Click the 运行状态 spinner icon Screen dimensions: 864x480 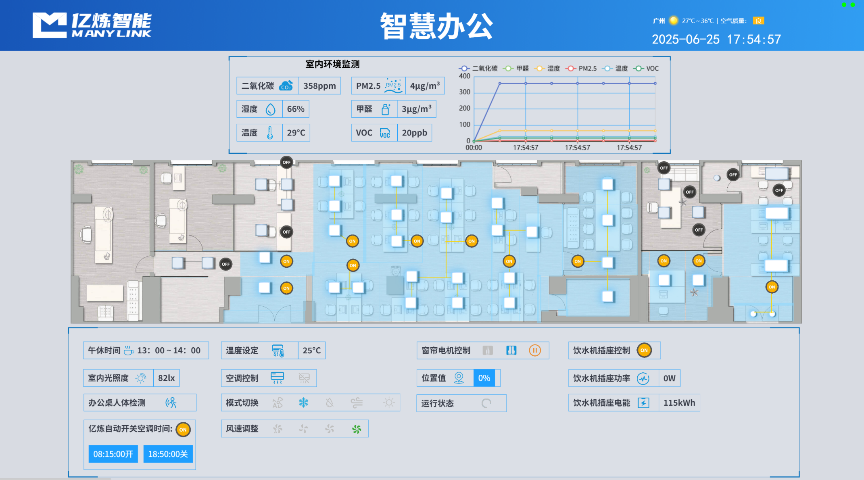click(x=486, y=403)
